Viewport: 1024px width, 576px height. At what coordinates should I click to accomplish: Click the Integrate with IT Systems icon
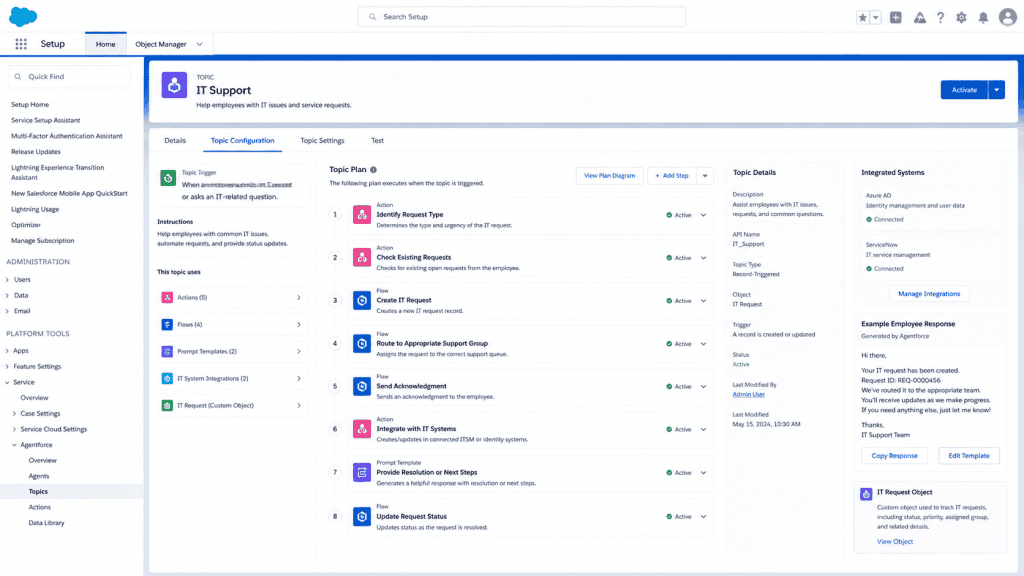pyautogui.click(x=362, y=429)
